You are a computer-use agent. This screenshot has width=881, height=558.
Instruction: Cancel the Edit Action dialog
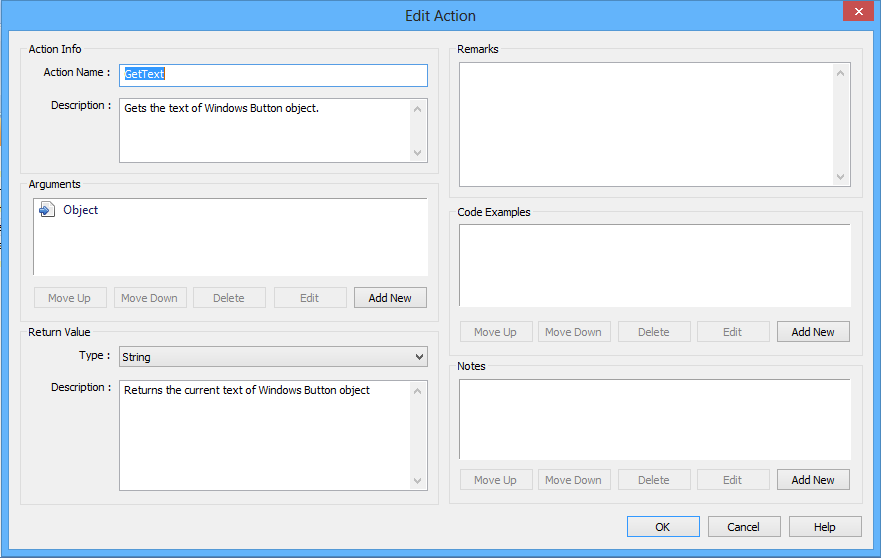(744, 527)
